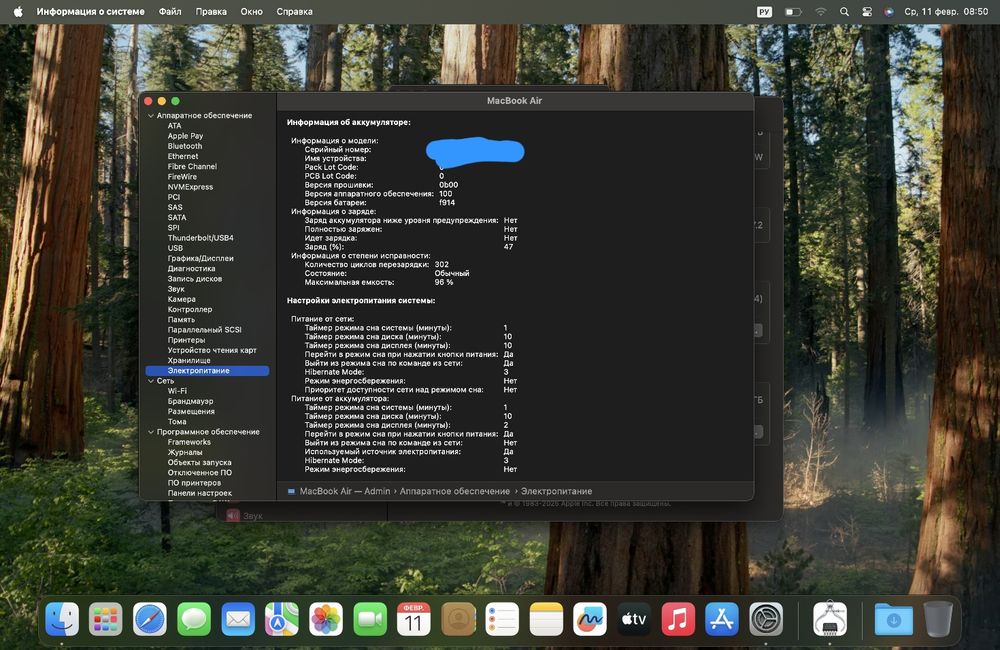The height and width of the screenshot is (650, 1000).
Task: Select Wi-Fi under Сеть
Action: [x=177, y=391]
